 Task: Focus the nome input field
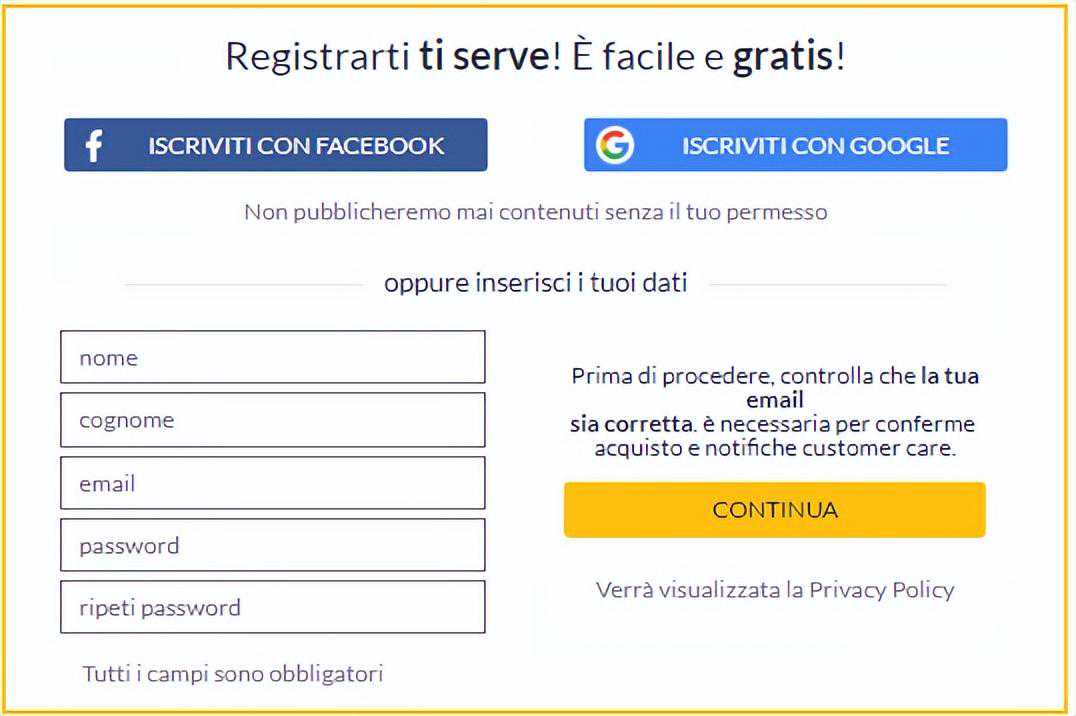point(272,357)
